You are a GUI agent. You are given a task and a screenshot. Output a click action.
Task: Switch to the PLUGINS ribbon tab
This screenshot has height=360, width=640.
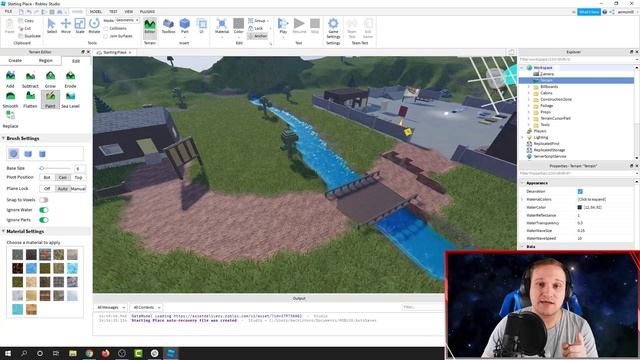147,11
